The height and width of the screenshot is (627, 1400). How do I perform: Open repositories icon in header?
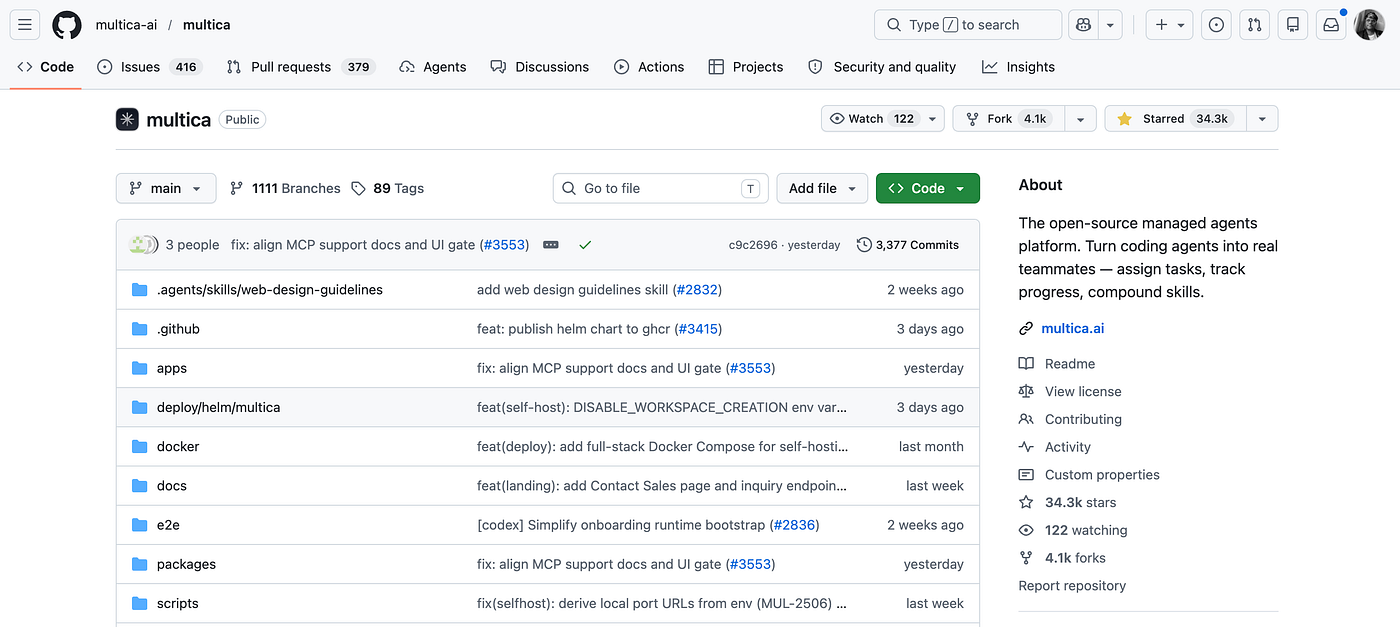[1293, 25]
